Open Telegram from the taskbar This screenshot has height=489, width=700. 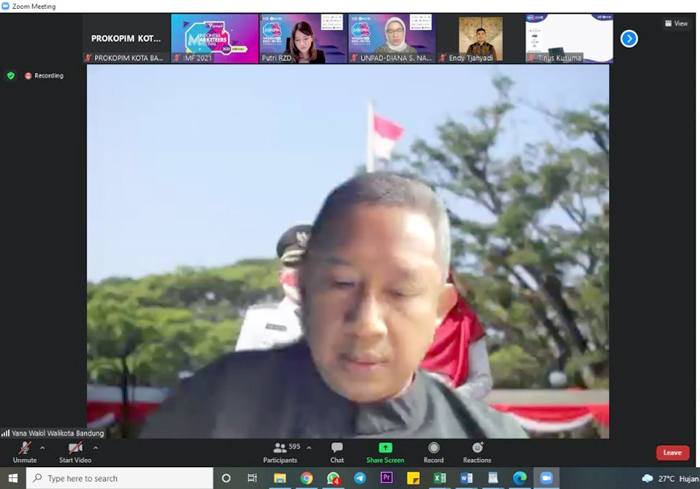[x=360, y=478]
